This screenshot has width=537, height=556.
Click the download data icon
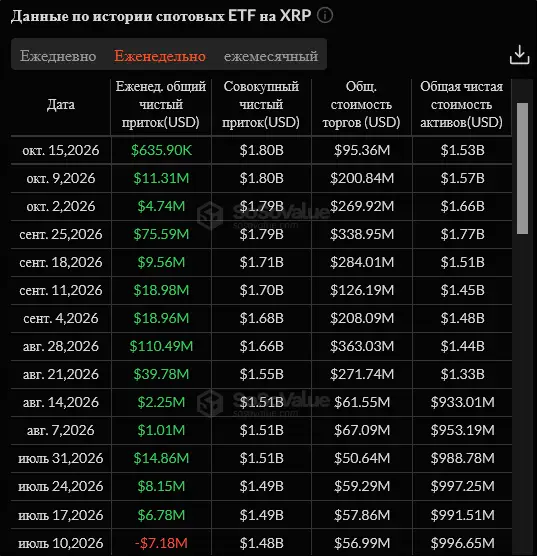click(519, 55)
